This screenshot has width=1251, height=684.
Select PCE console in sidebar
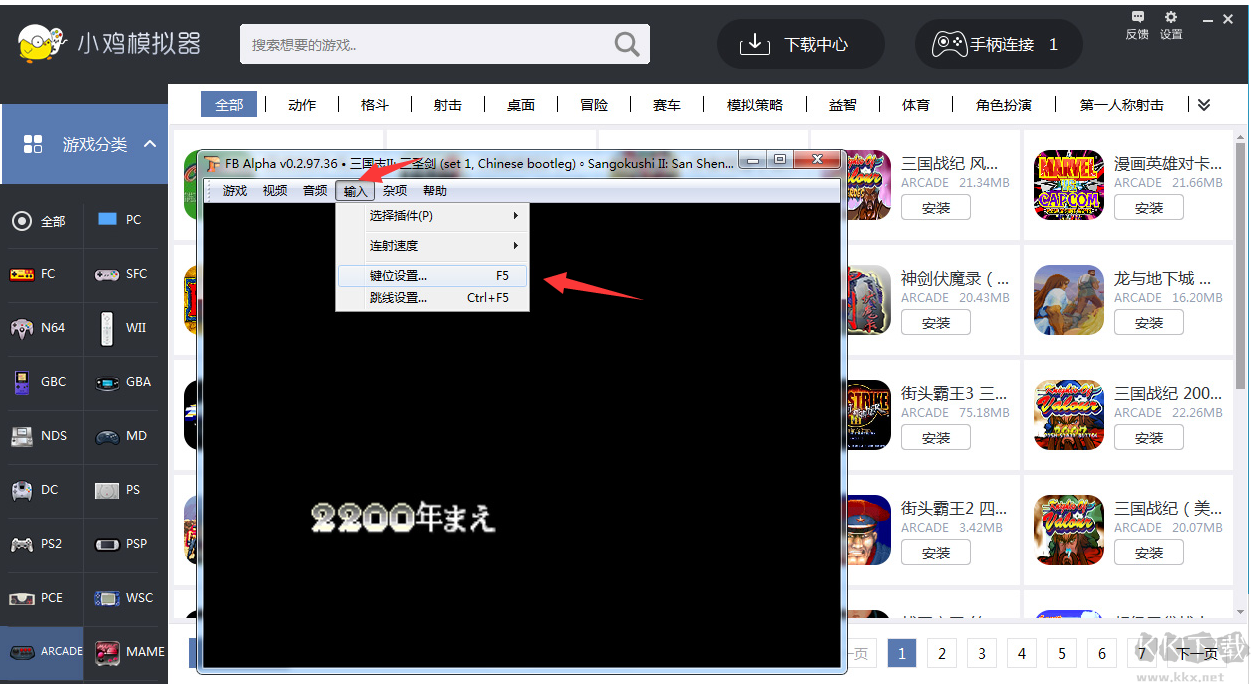[40, 598]
